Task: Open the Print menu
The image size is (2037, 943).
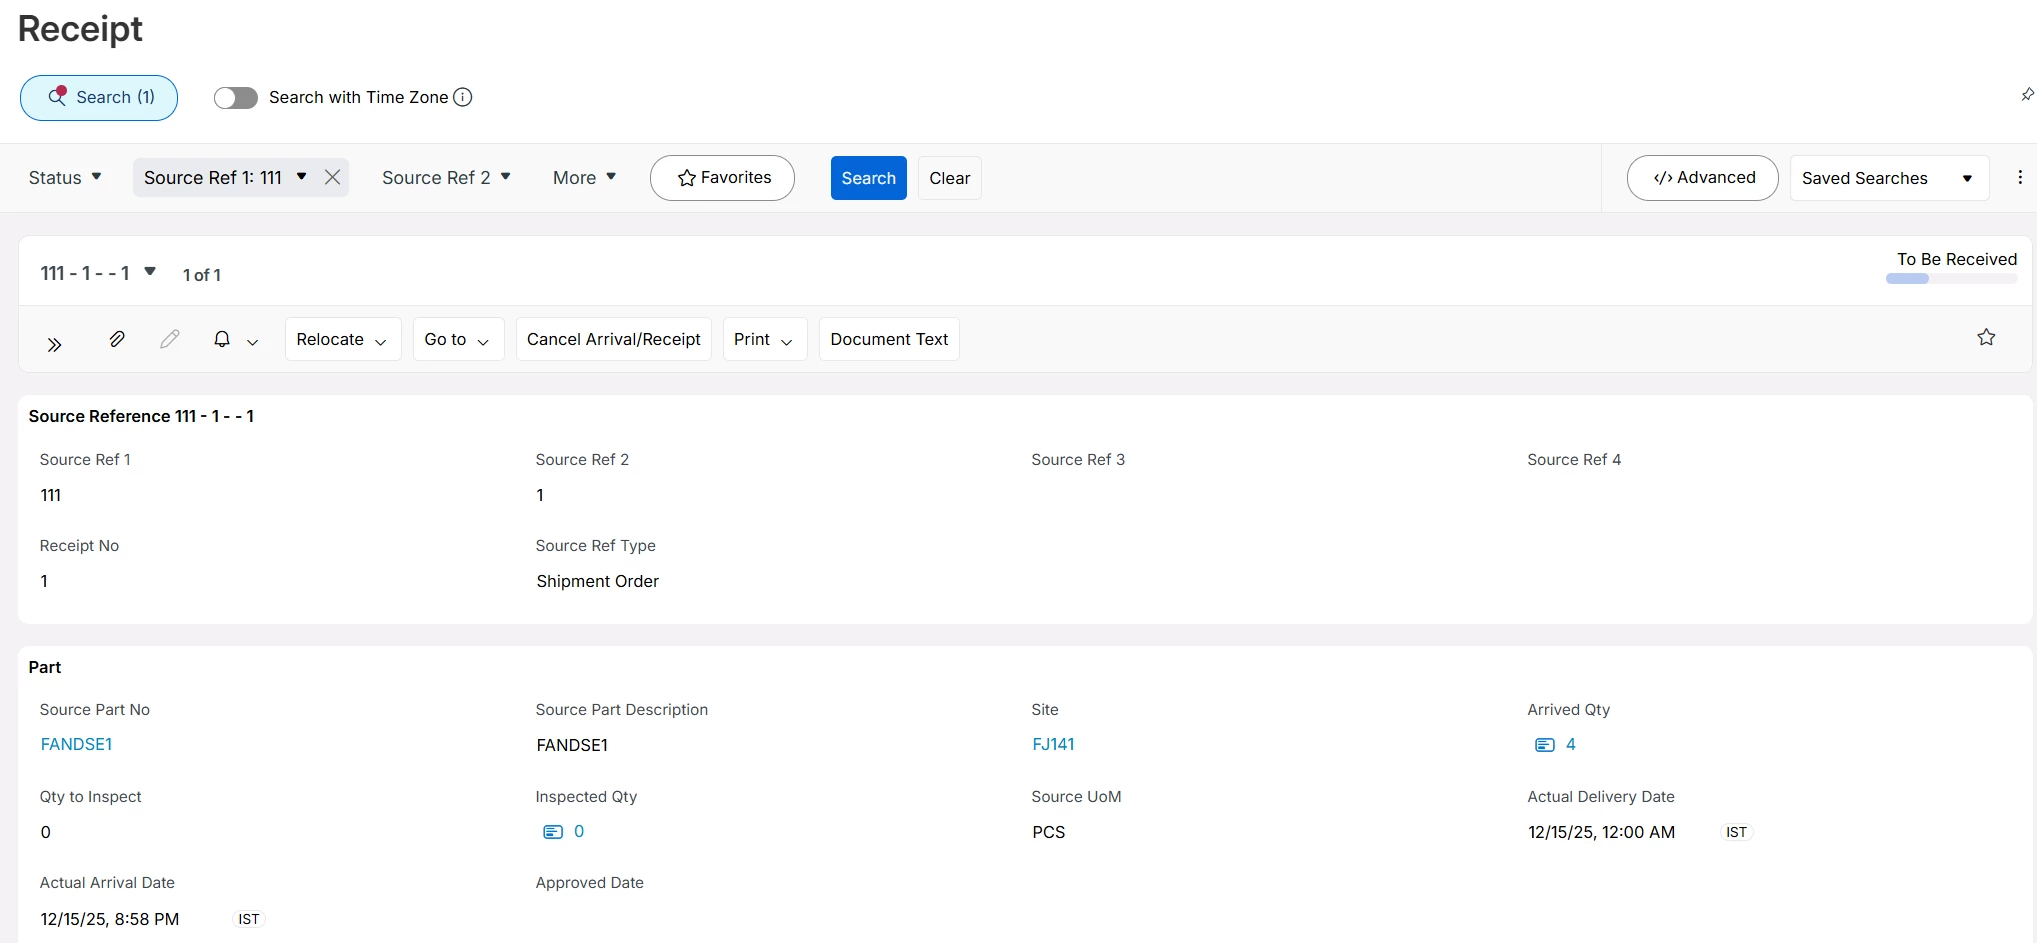Action: tap(764, 339)
